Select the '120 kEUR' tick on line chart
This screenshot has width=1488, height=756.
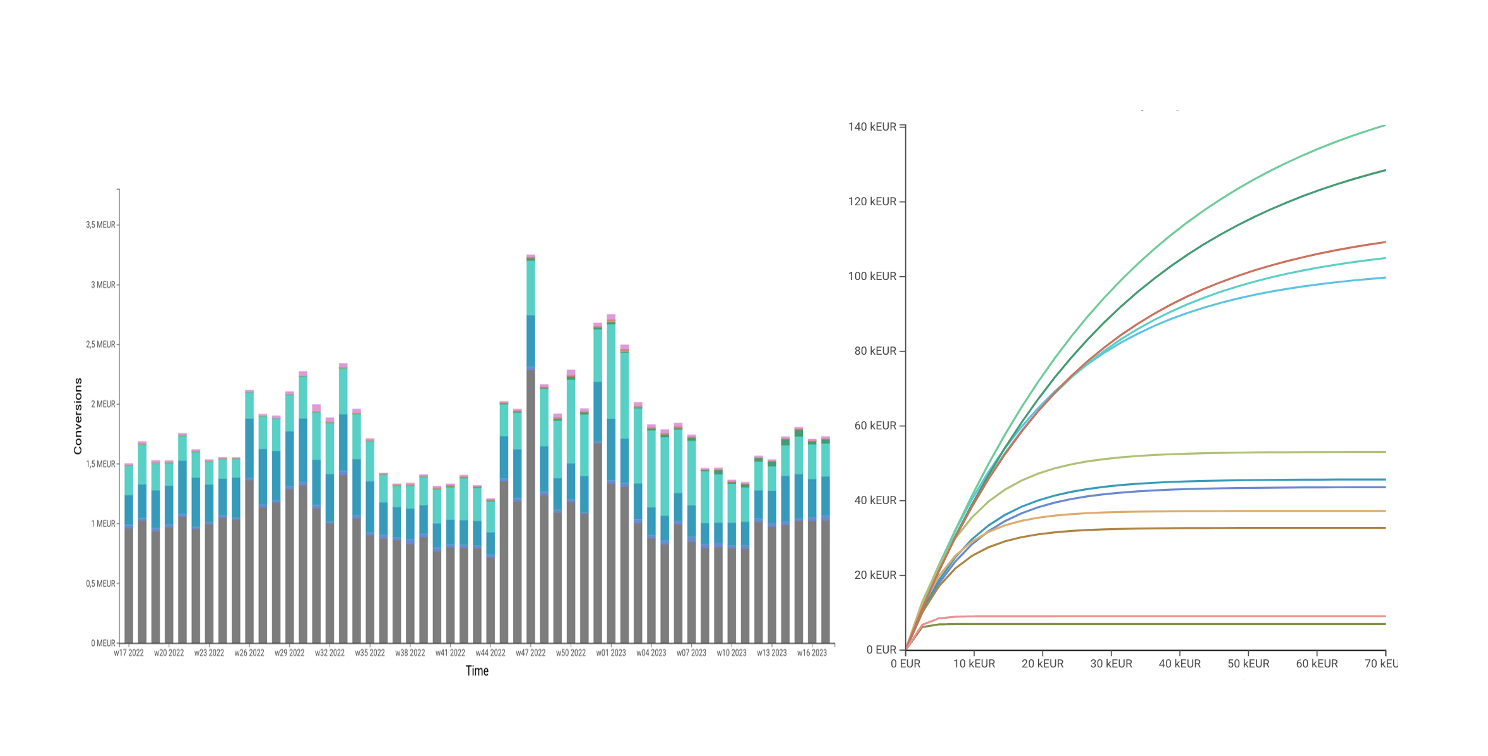point(874,201)
